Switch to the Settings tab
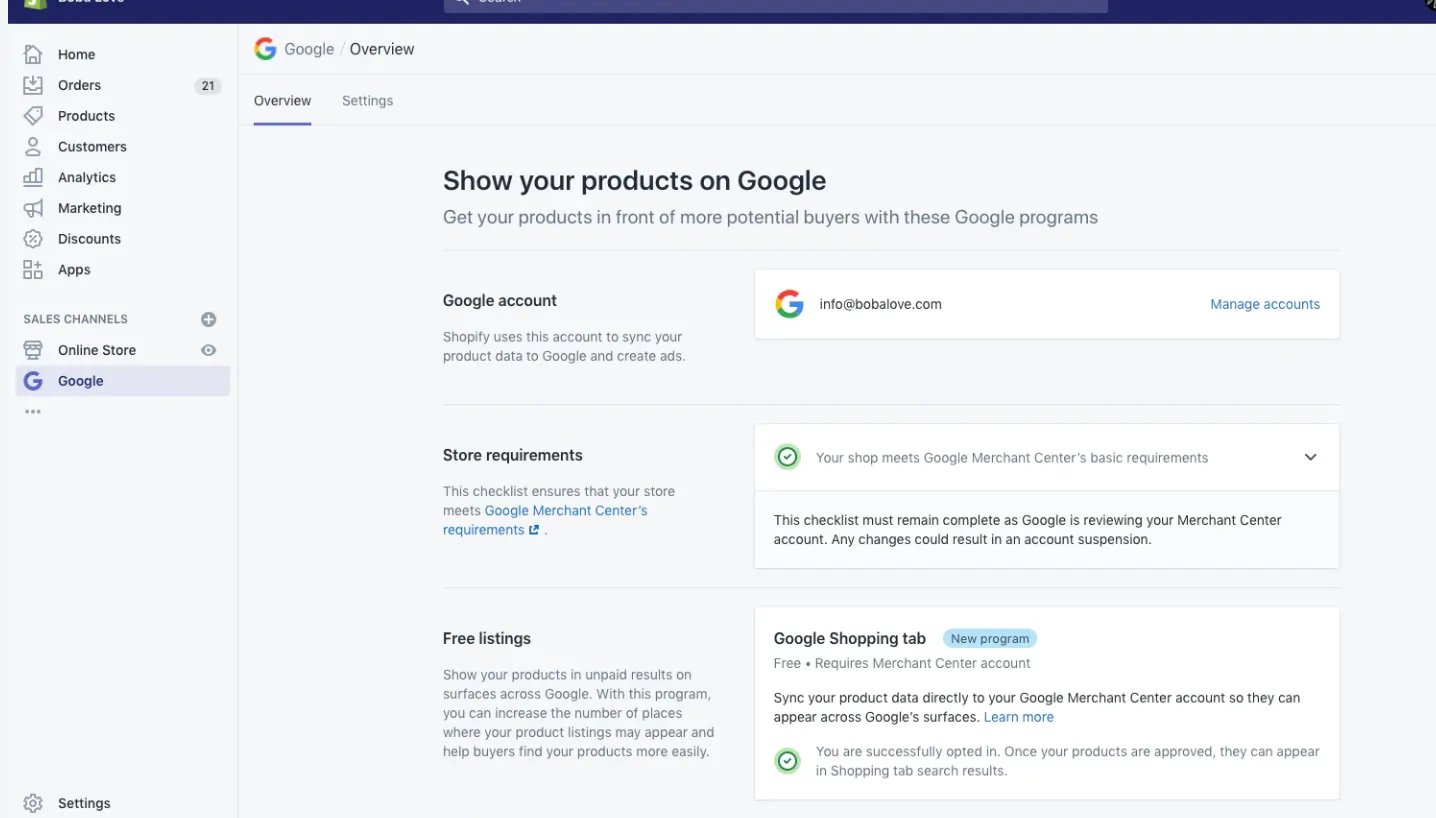The image size is (1436, 818). click(367, 101)
